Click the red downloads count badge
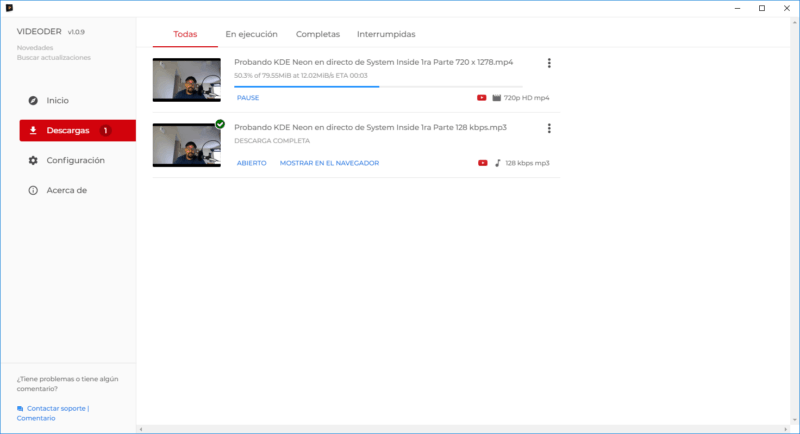 click(x=106, y=131)
